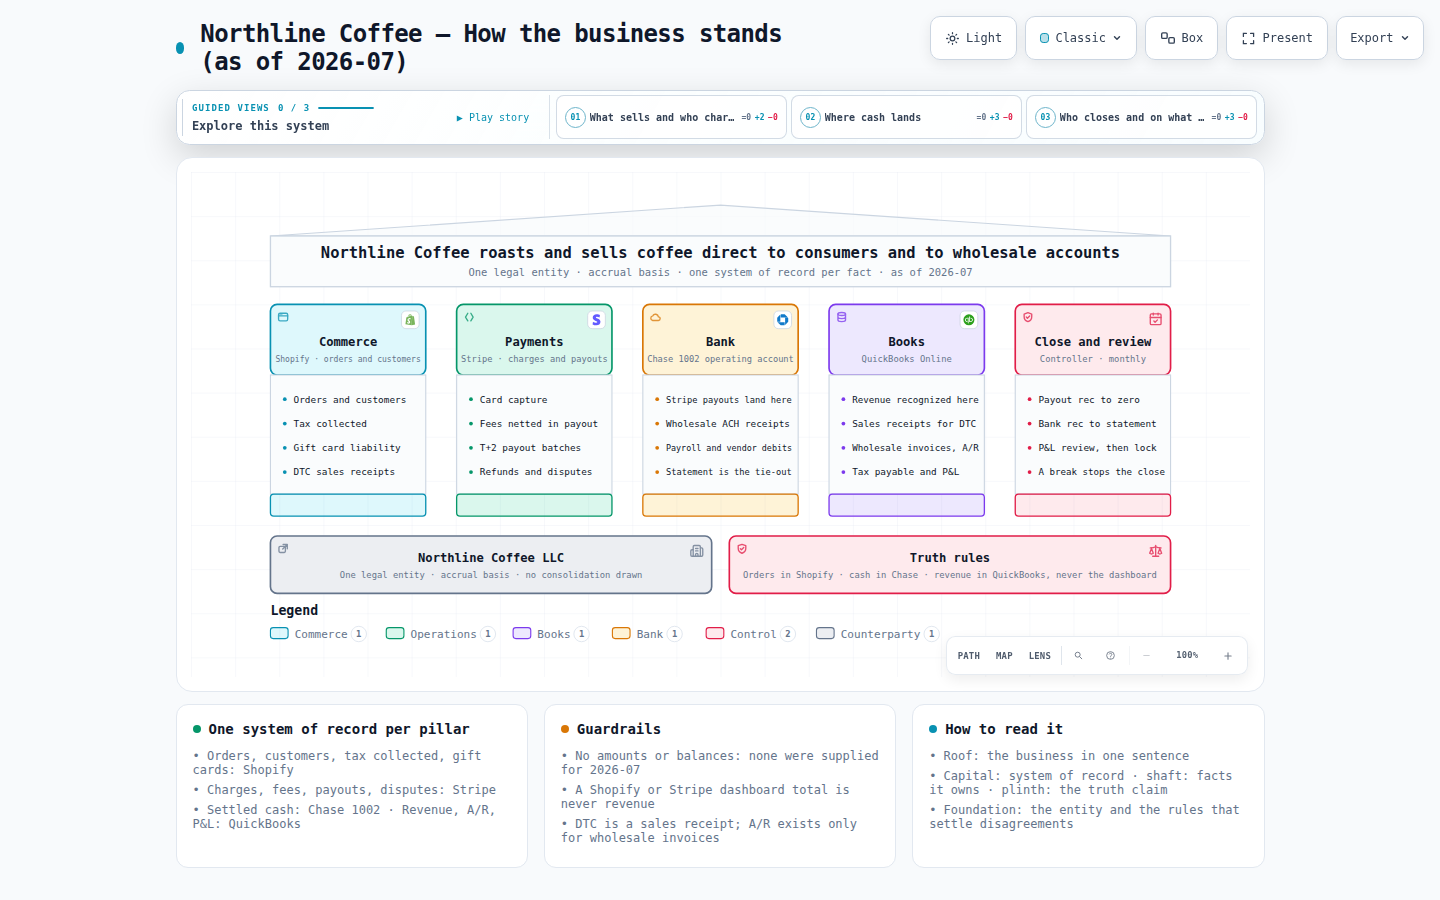The width and height of the screenshot is (1440, 900).
Task: Select the PATH view mode
Action: pos(969,656)
